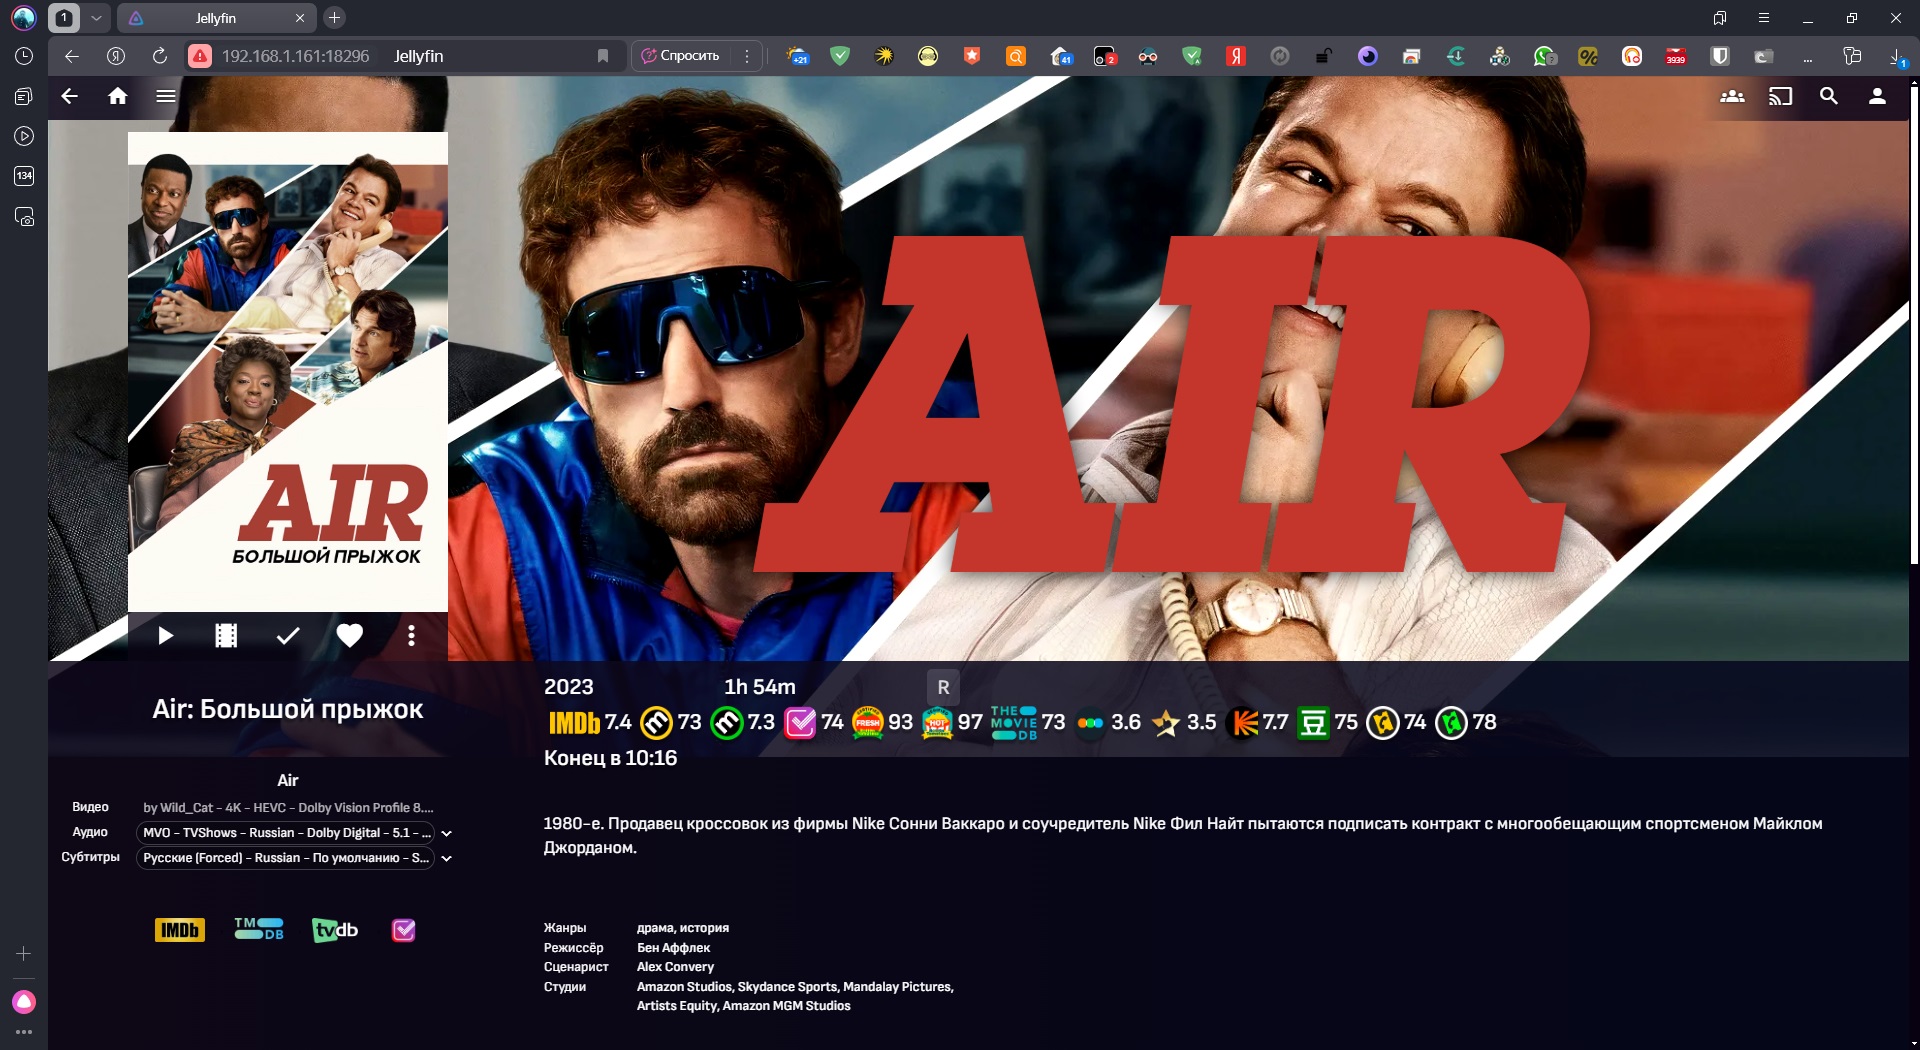Image resolution: width=1920 pixels, height=1050 pixels.
Task: Play the movie Air
Action: click(165, 636)
